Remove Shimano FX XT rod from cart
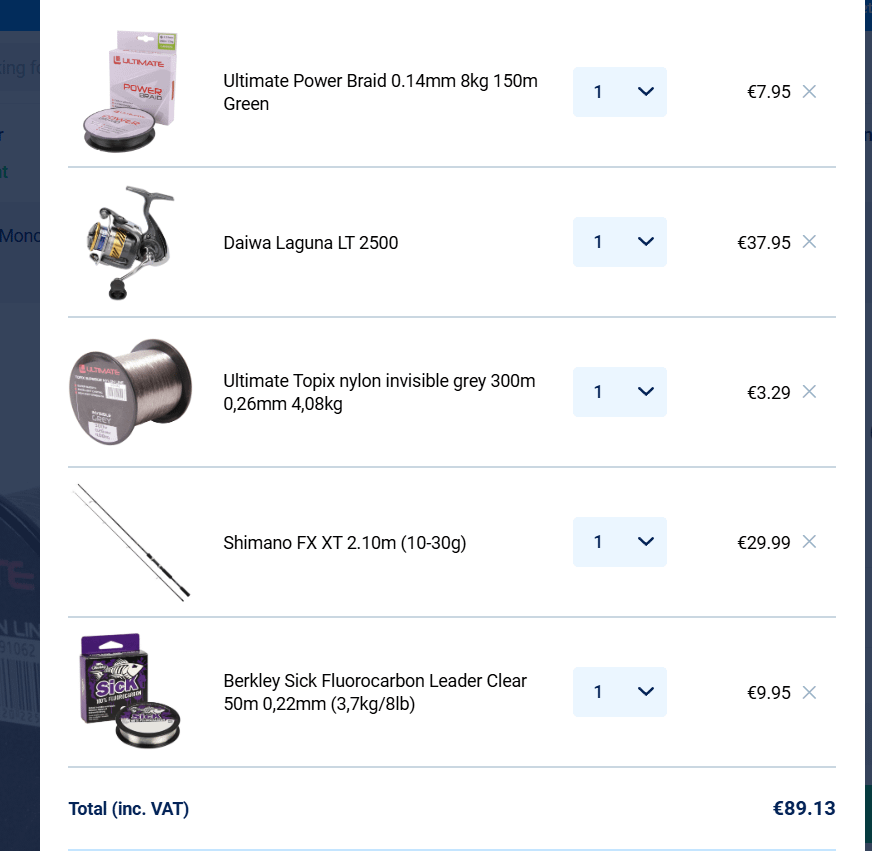This screenshot has width=872, height=851. pos(809,542)
